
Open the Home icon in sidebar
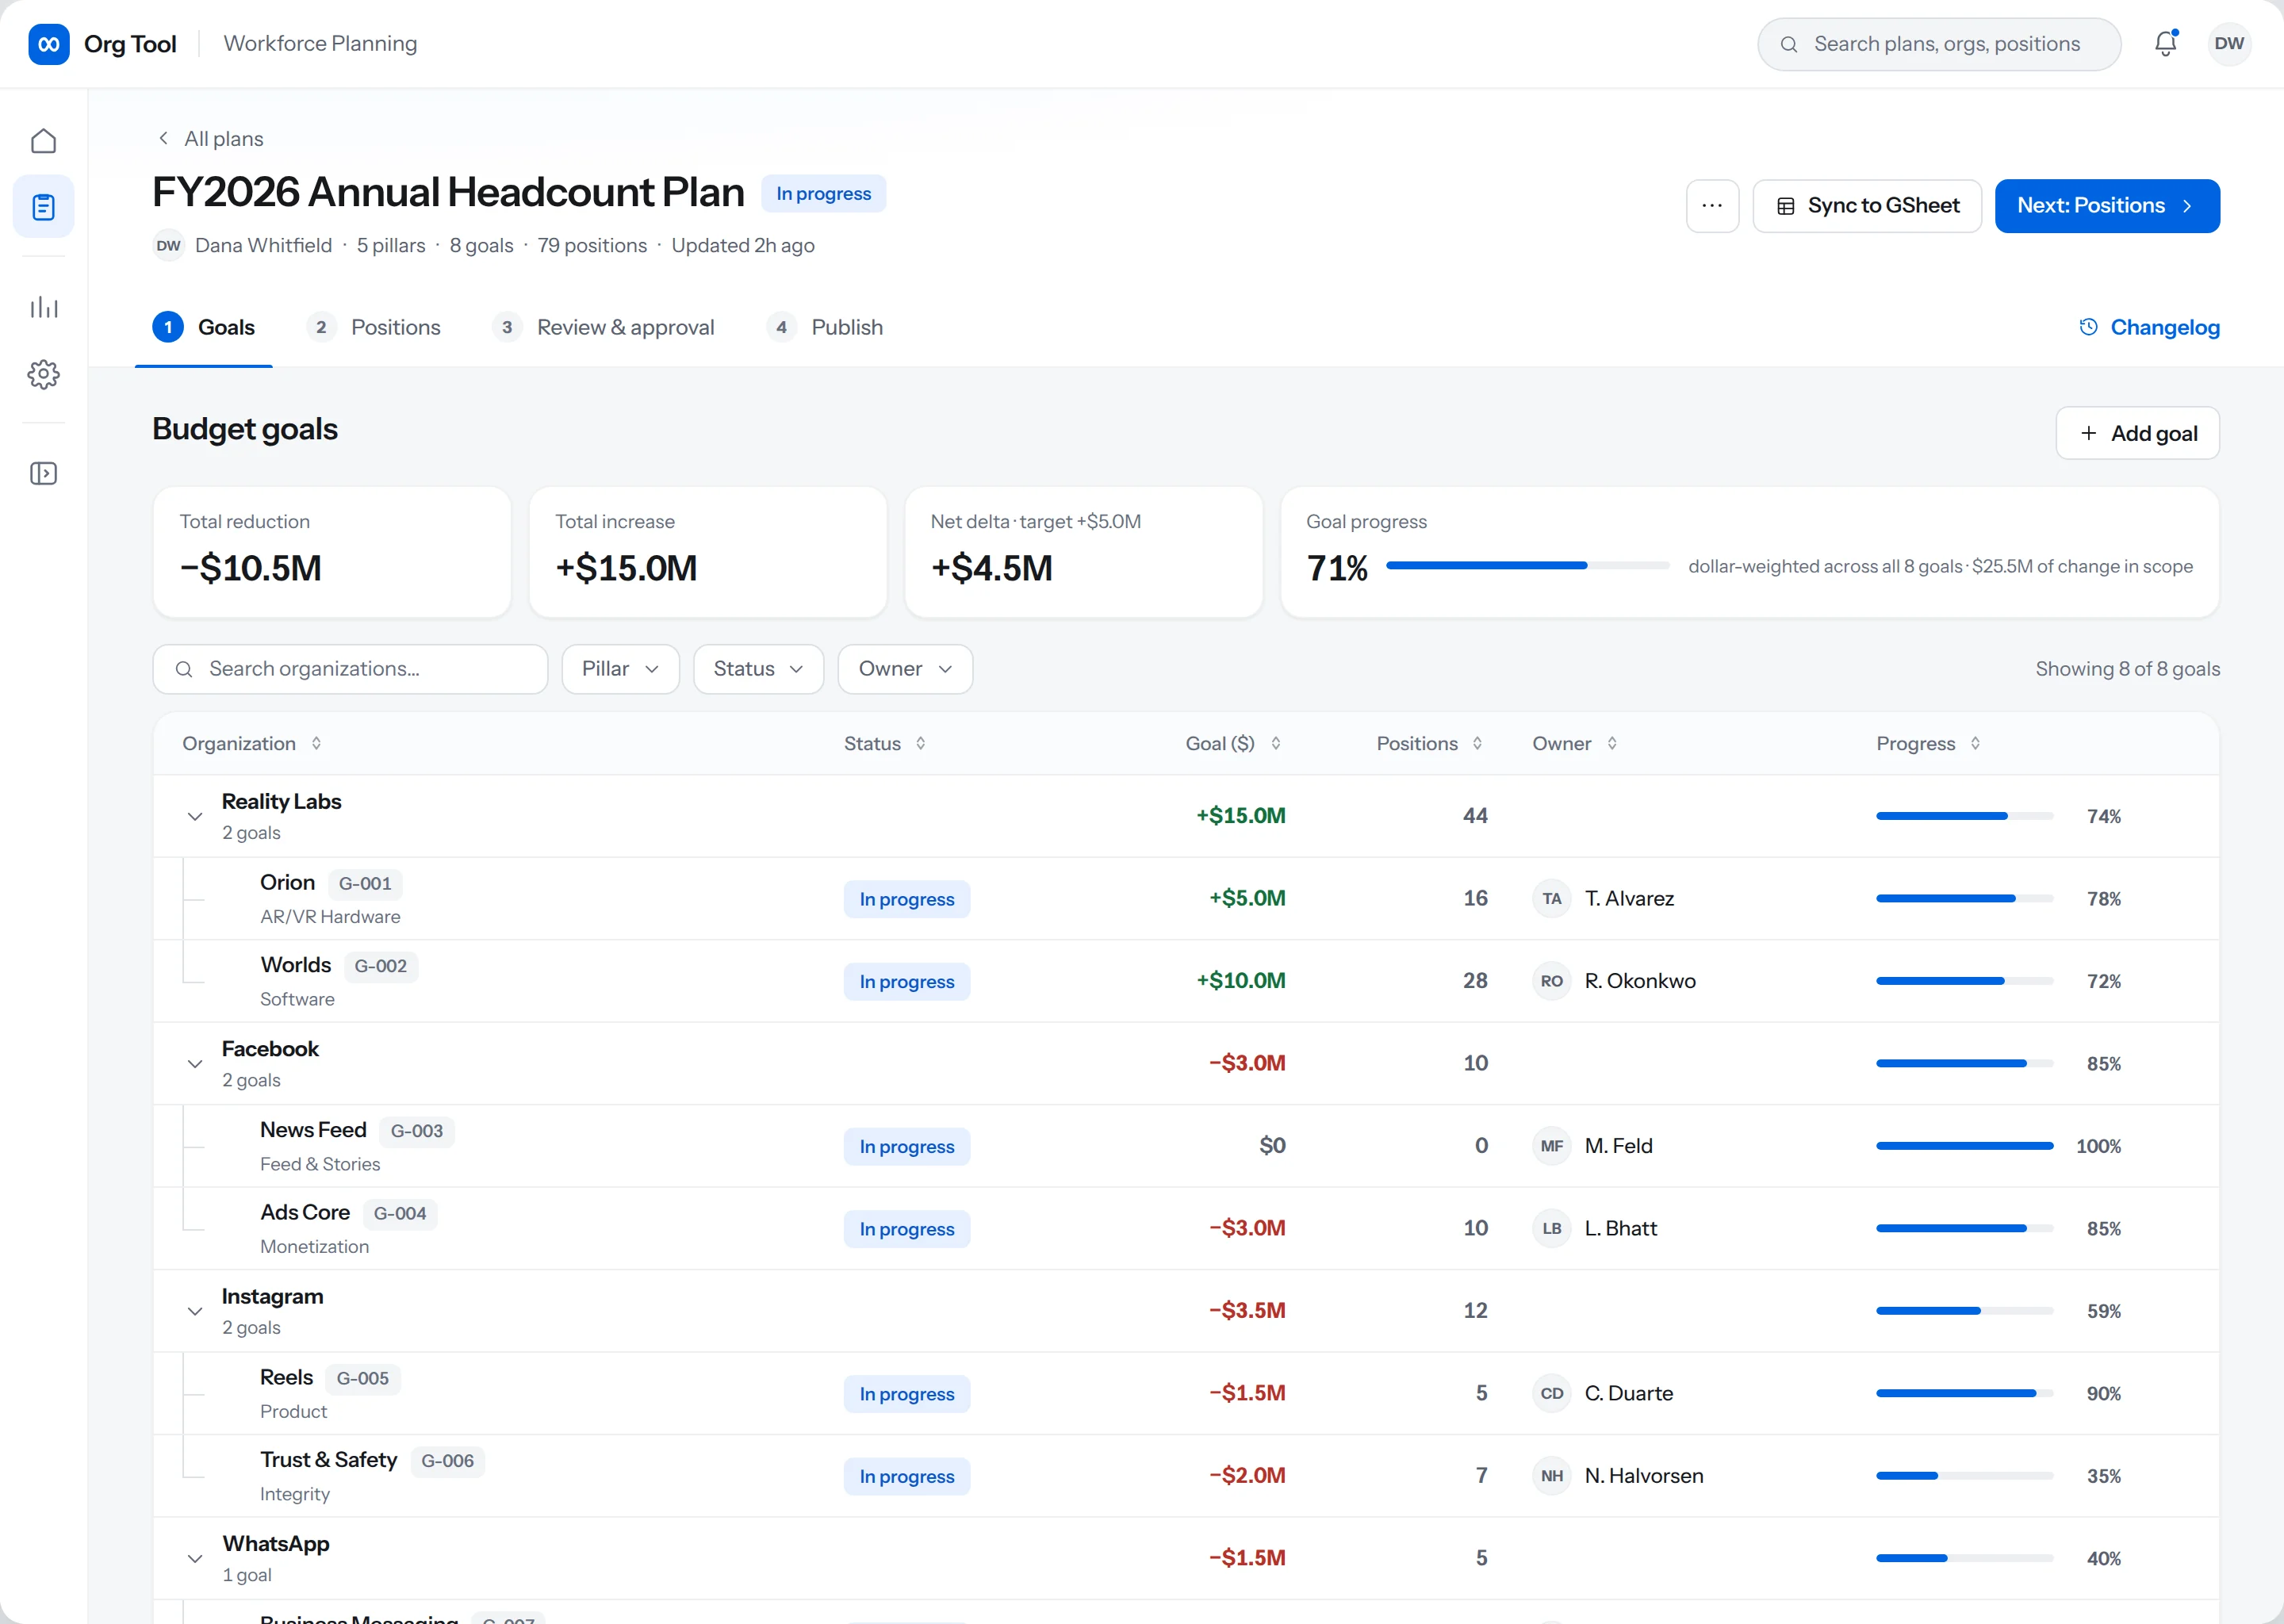(43, 141)
